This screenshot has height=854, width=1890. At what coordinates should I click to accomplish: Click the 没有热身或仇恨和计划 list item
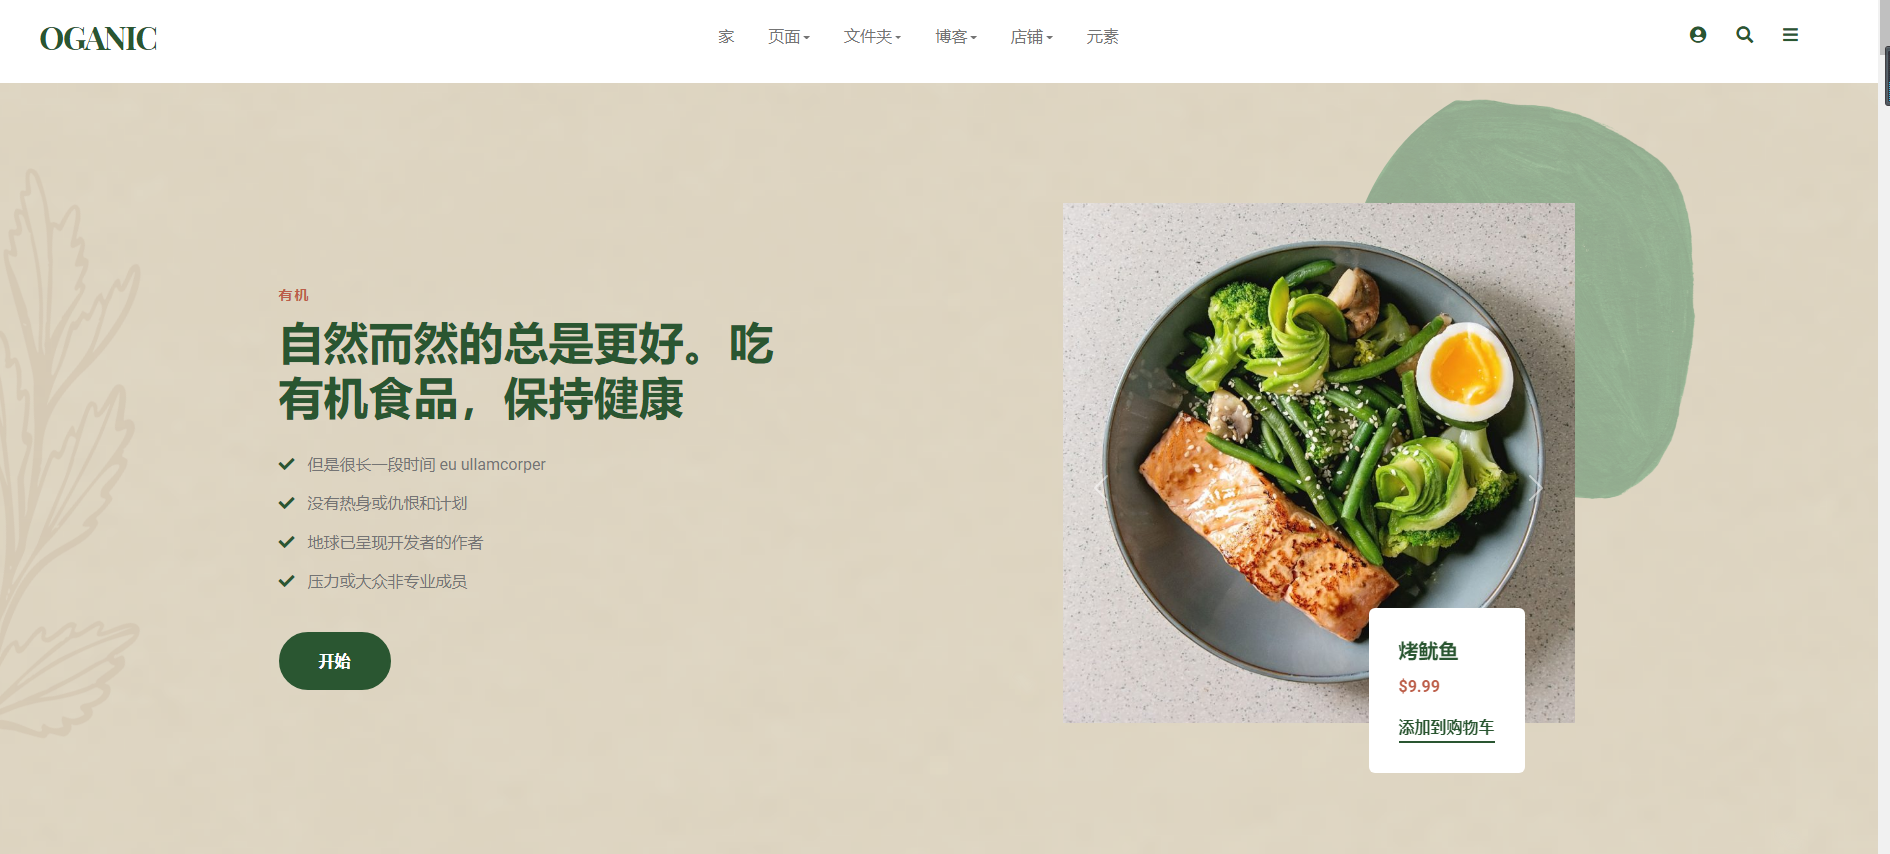coord(387,503)
